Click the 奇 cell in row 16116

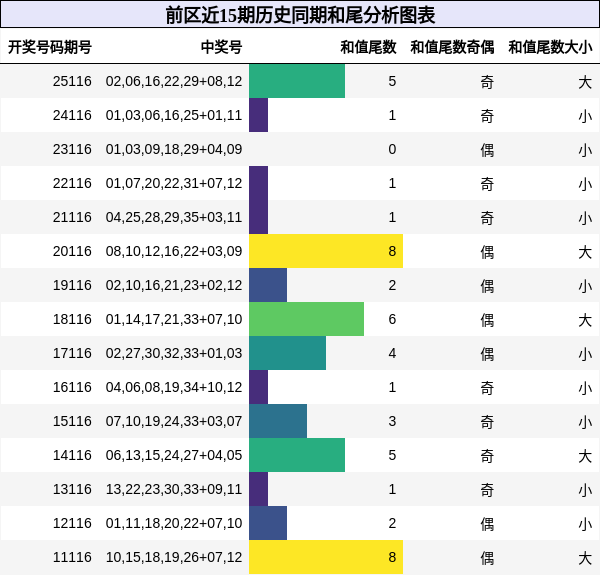pyautogui.click(x=487, y=388)
